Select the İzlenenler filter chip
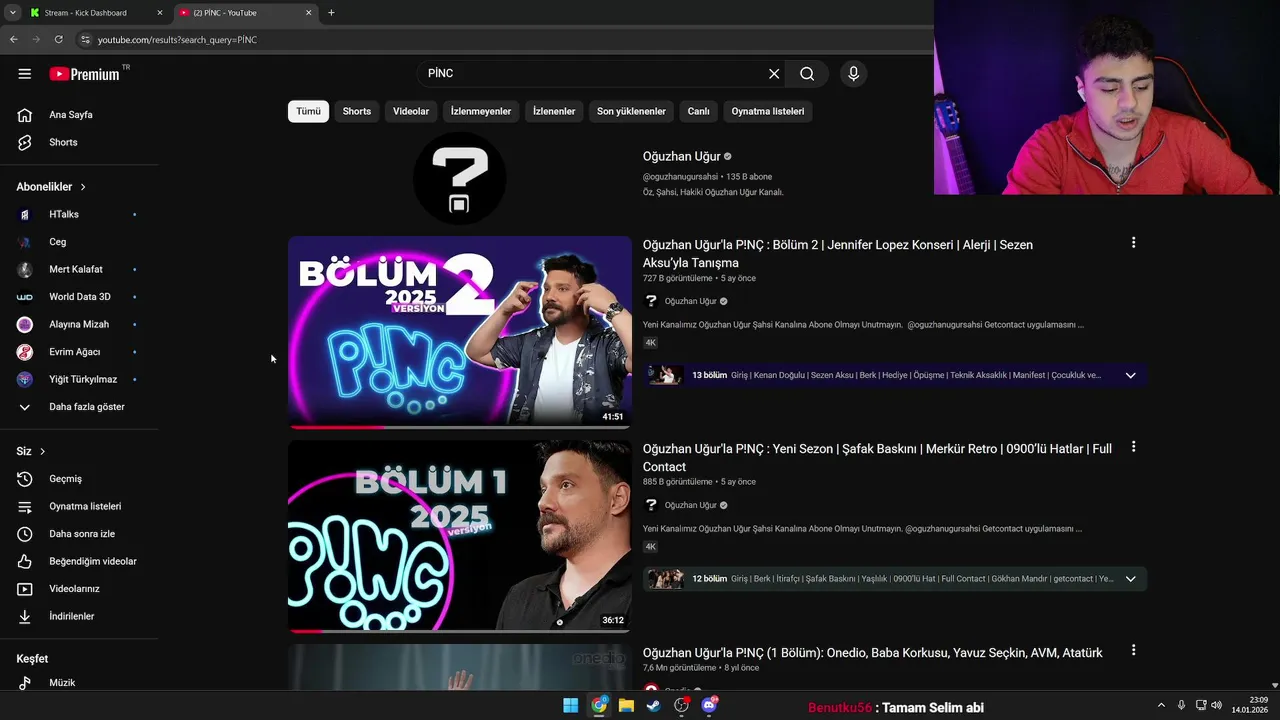 pos(554,111)
